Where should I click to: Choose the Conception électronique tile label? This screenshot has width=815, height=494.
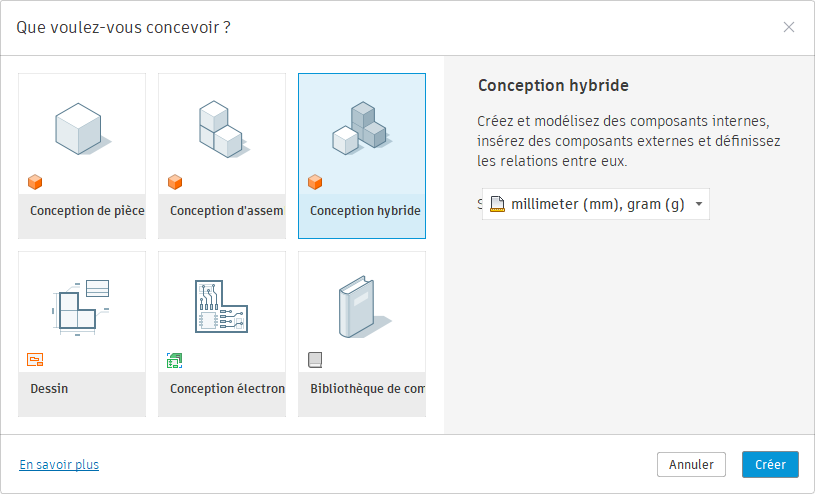click(x=227, y=388)
